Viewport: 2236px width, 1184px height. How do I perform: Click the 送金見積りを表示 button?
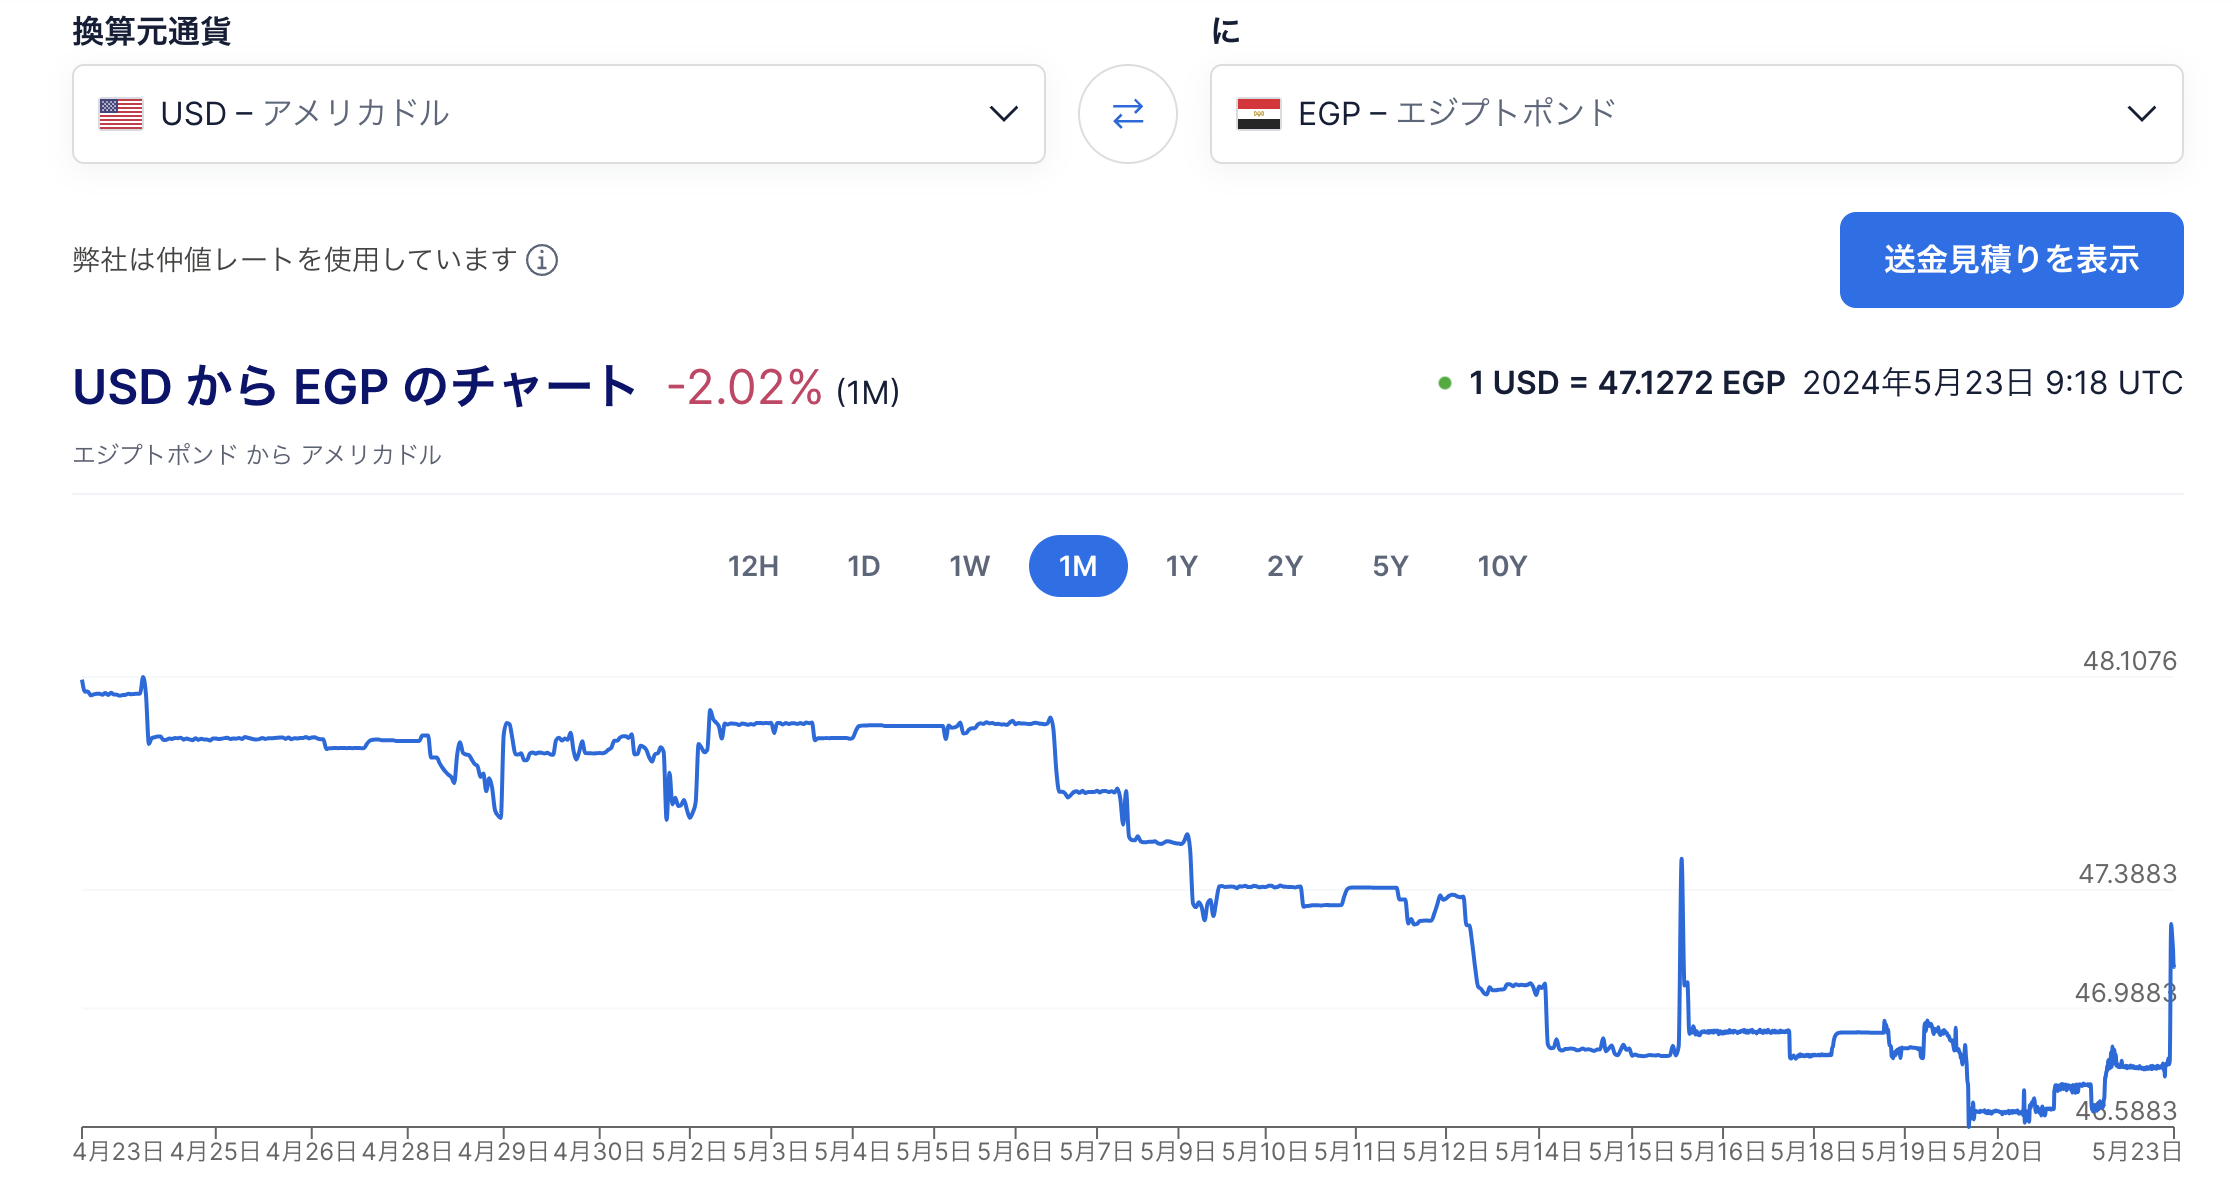click(x=2011, y=260)
